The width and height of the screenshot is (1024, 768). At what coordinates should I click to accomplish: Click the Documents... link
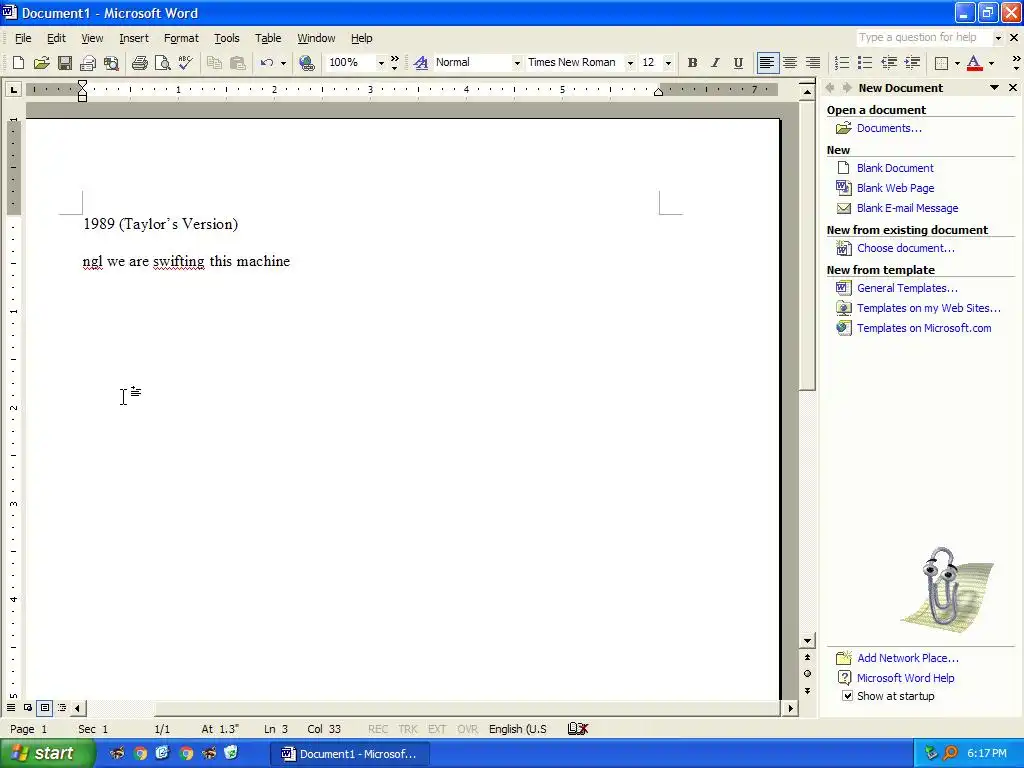(889, 128)
